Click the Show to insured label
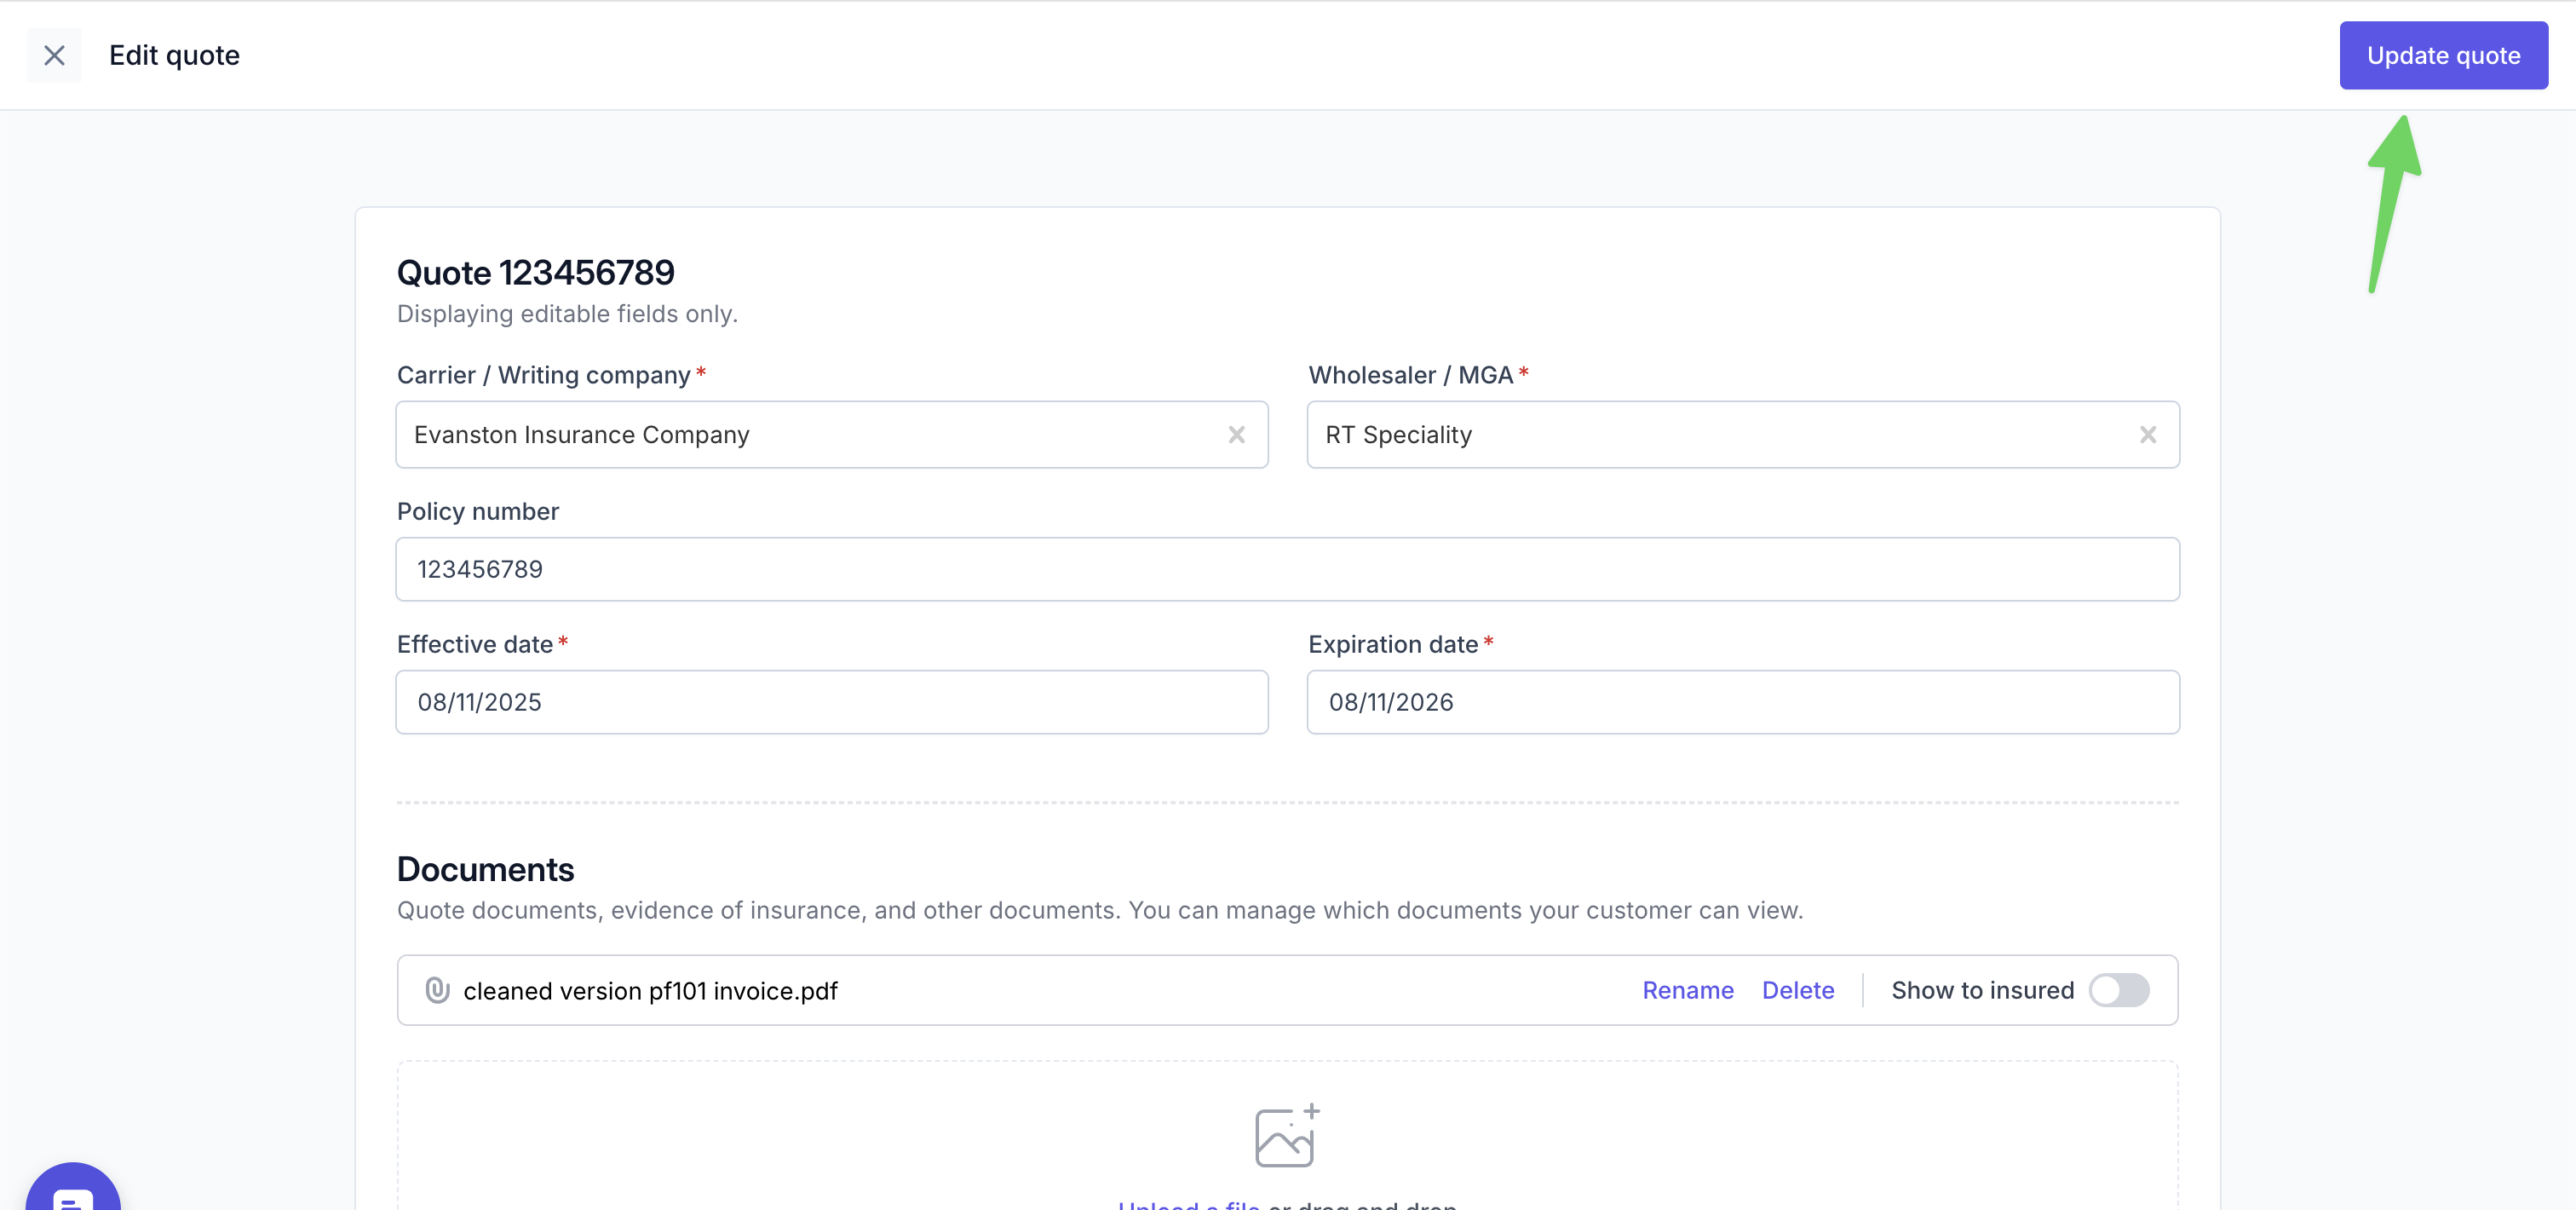Image resolution: width=2576 pixels, height=1210 pixels. tap(1982, 990)
